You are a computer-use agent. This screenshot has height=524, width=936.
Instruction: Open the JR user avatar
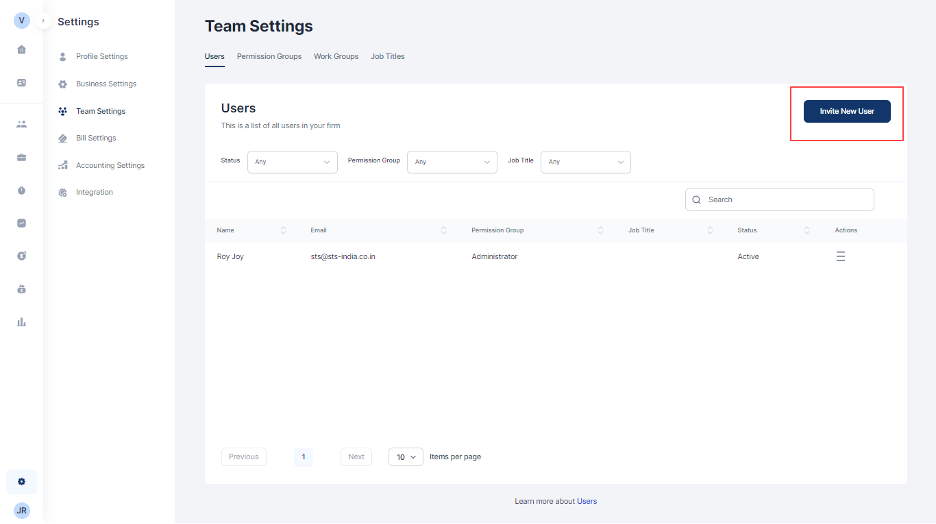pos(21,510)
